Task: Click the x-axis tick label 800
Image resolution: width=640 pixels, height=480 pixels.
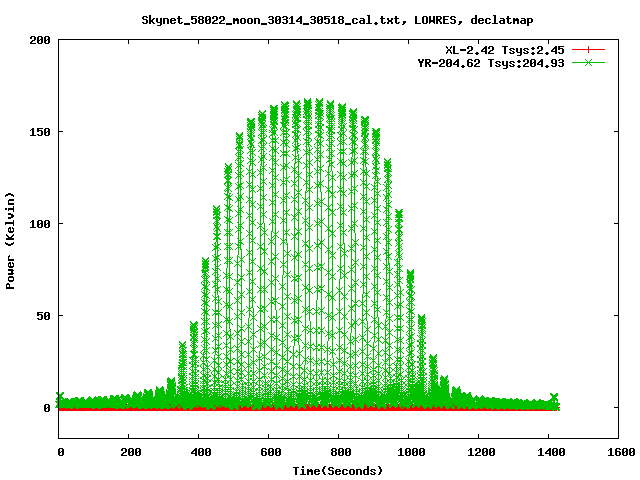Action: pyautogui.click(x=340, y=452)
